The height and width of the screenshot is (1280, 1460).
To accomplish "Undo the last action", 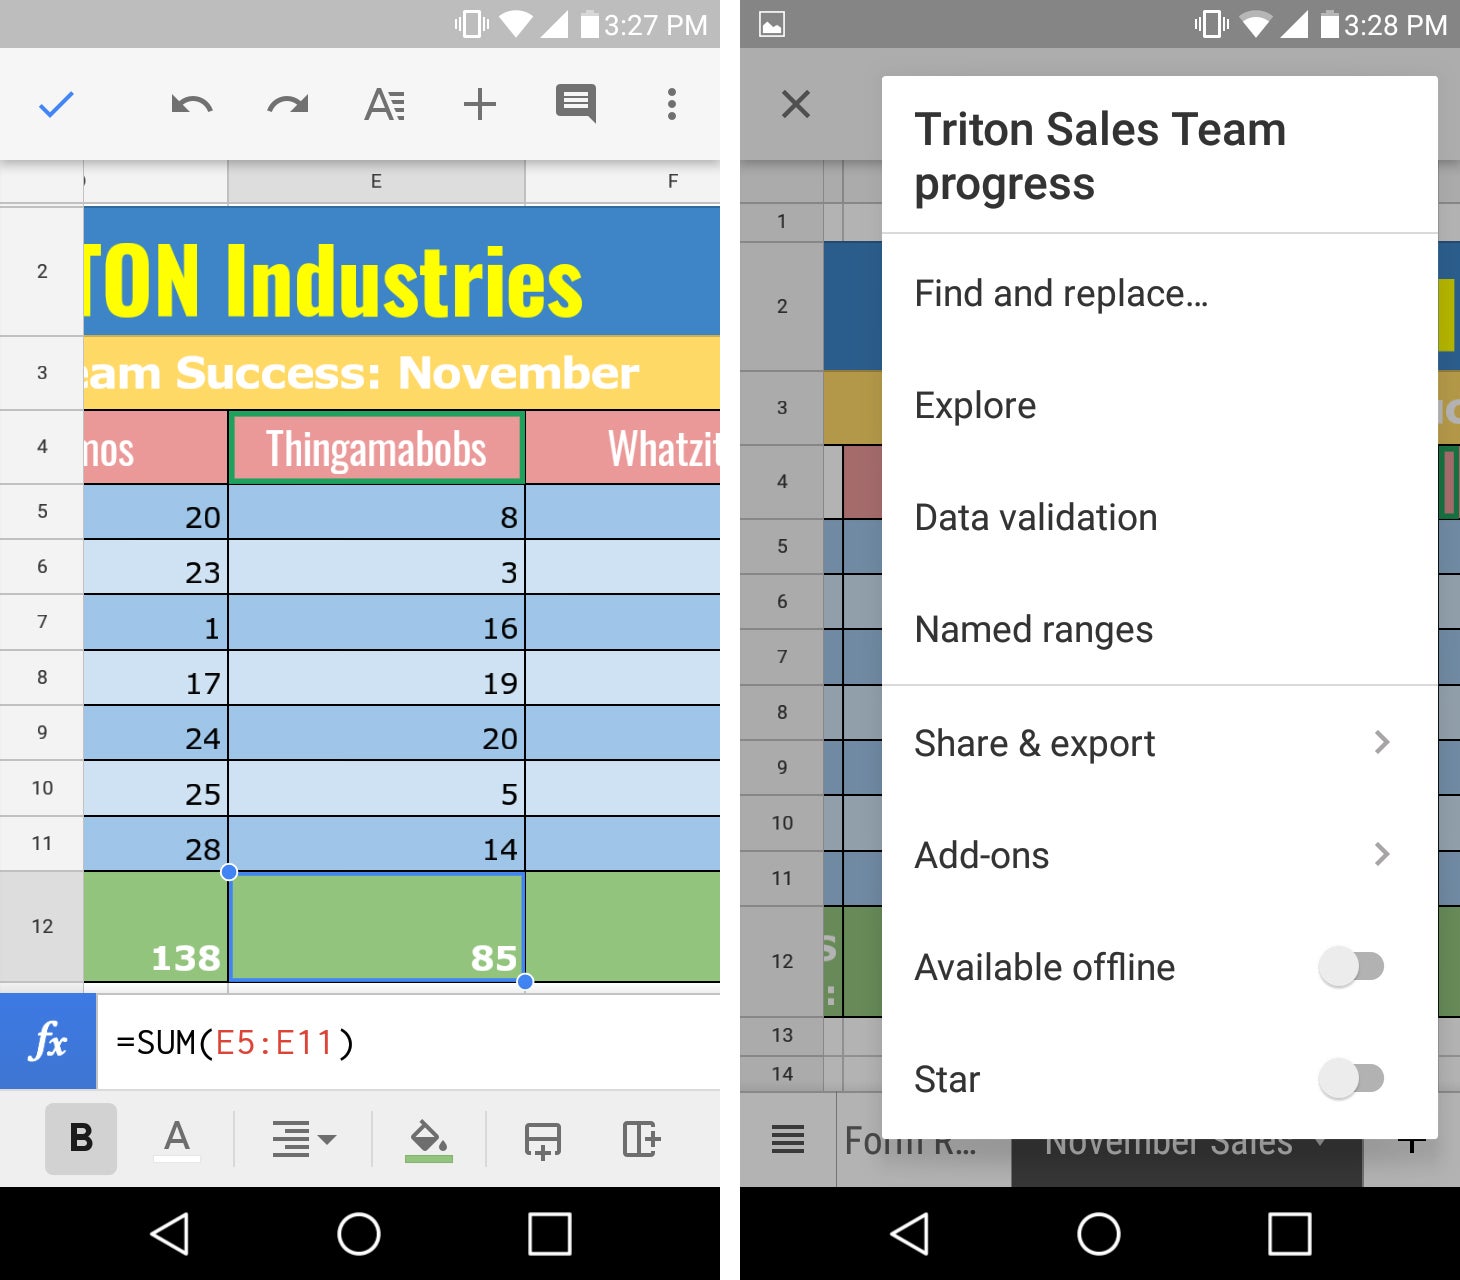I will click(x=191, y=104).
